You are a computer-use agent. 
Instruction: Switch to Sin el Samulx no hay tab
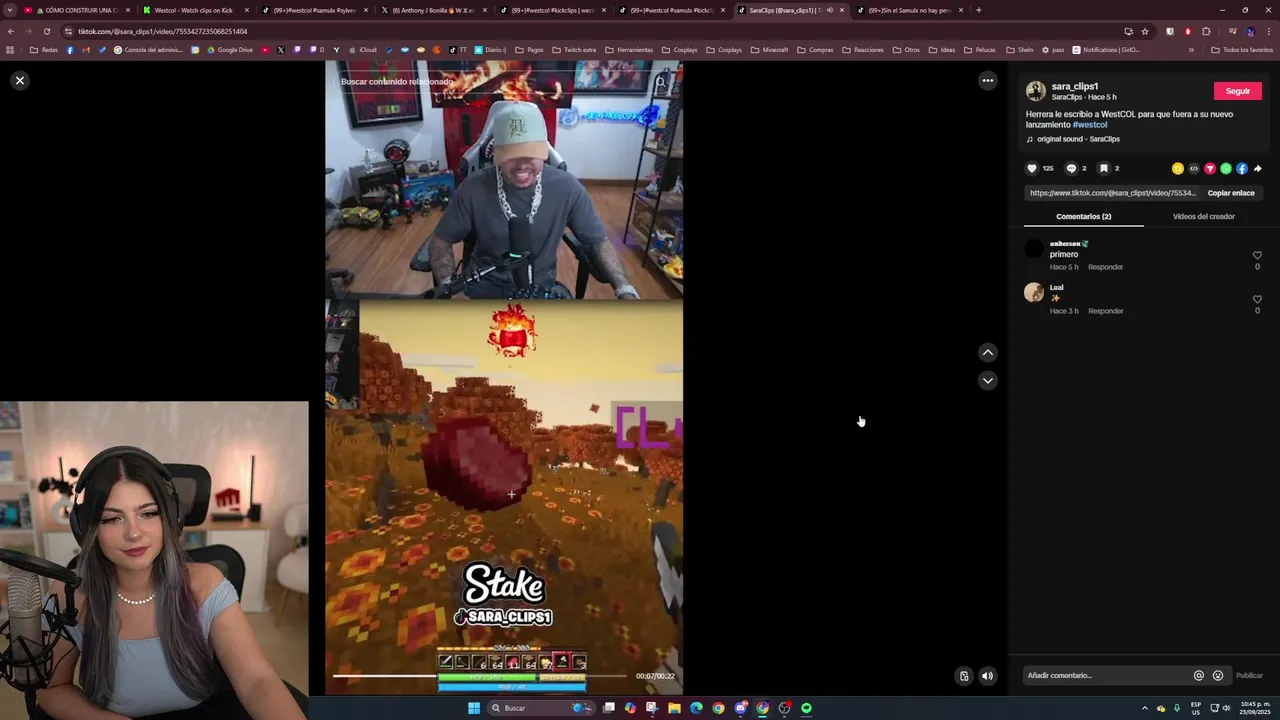click(909, 10)
